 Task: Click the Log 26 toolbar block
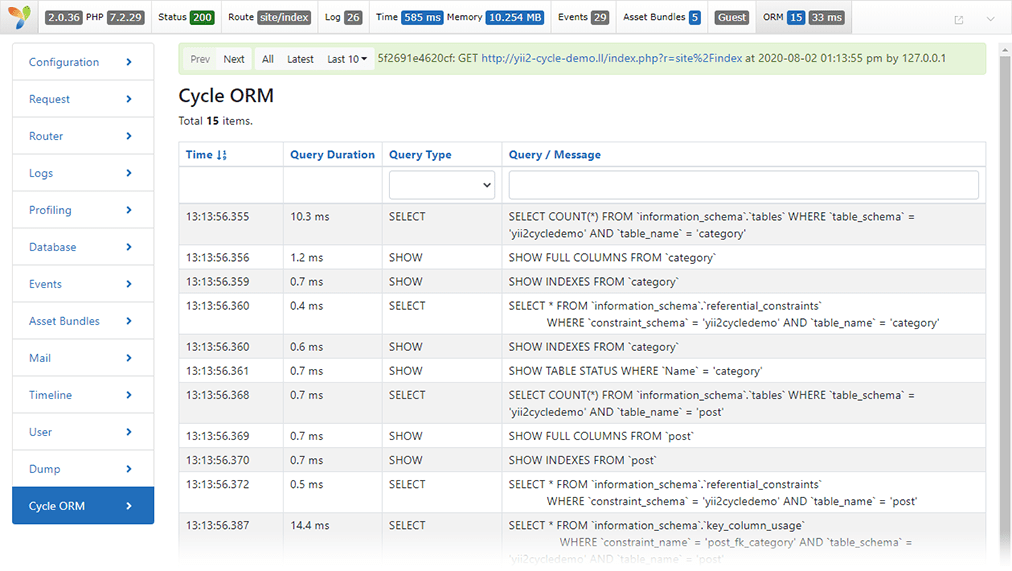[343, 17]
